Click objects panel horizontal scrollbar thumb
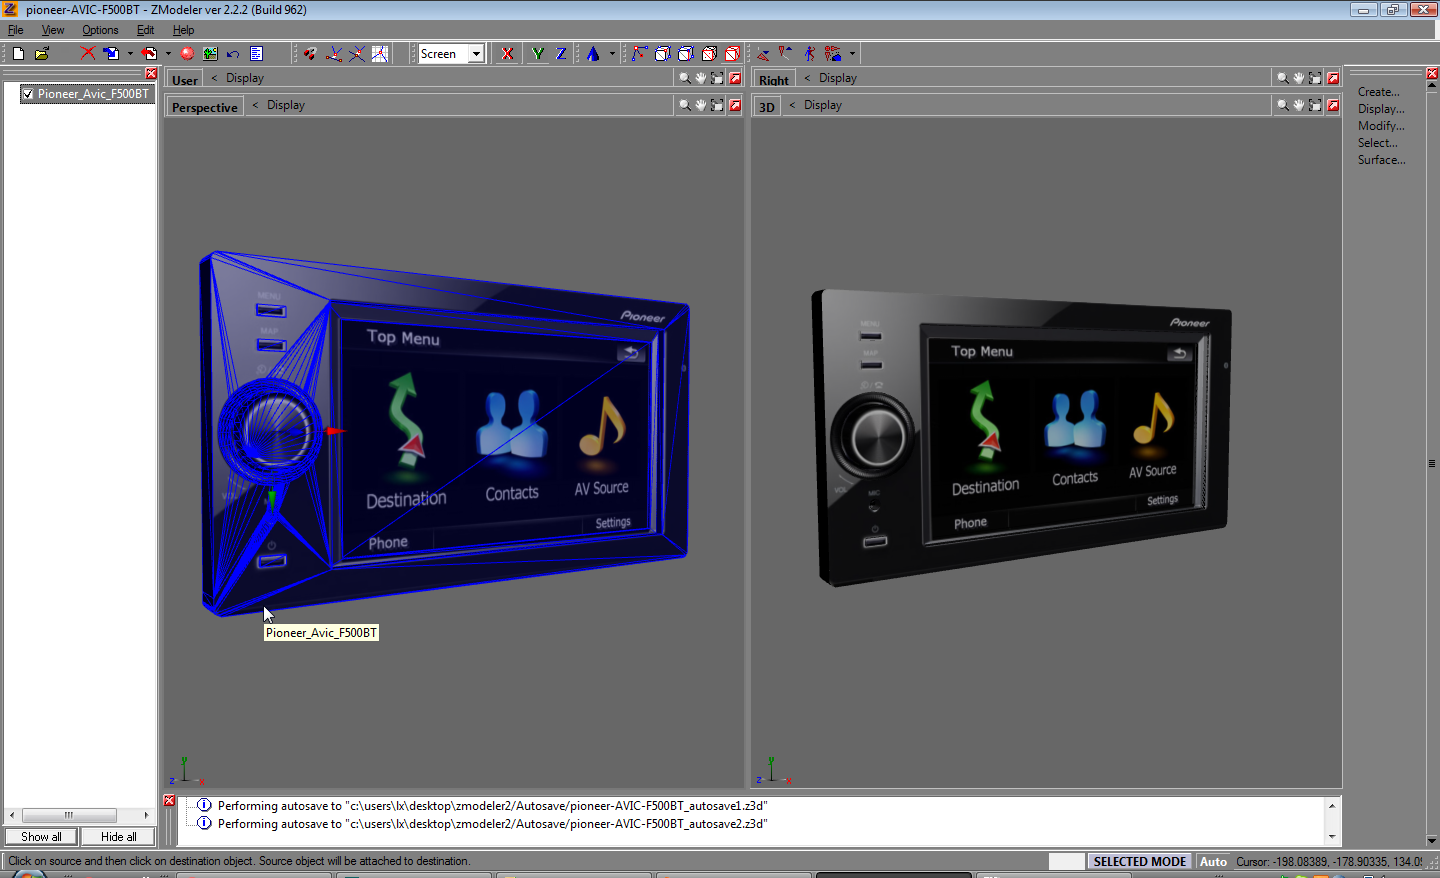 pos(69,815)
